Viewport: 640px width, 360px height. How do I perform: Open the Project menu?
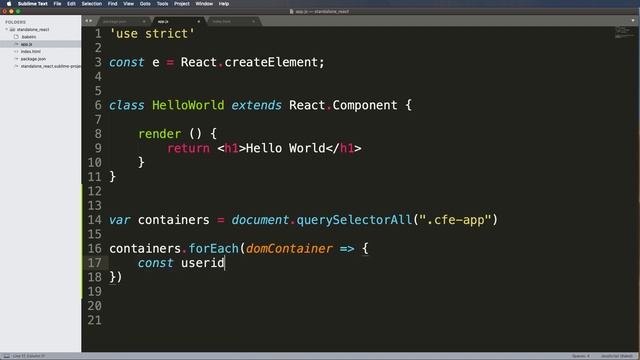[x=182, y=4]
